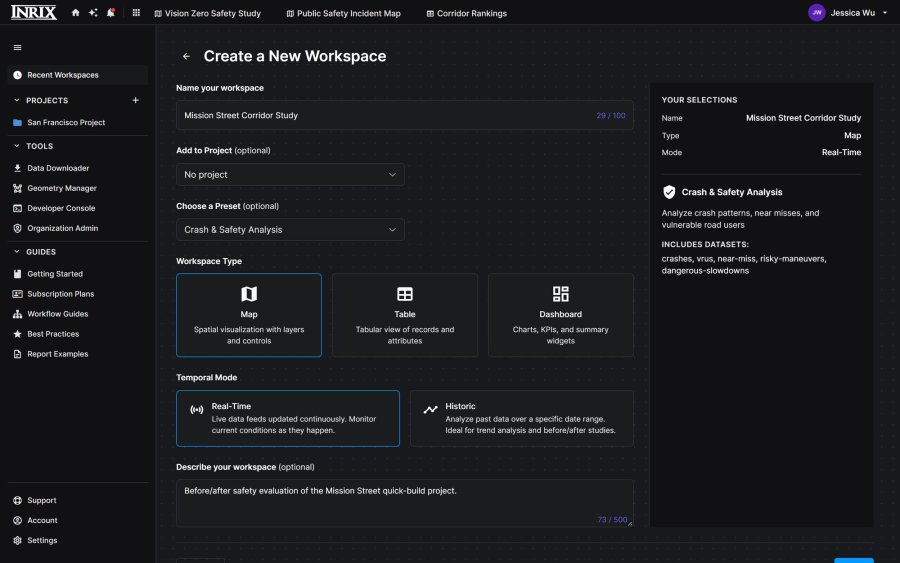
Task: Click the workspace name input field
Action: click(x=405, y=115)
